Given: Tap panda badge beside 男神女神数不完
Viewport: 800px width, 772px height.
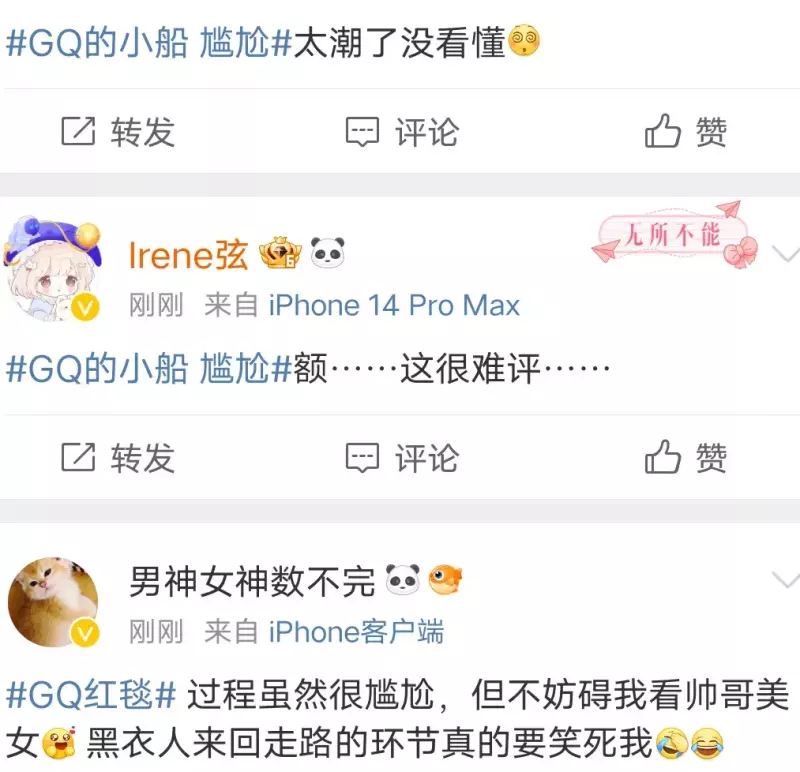Looking at the screenshot, I should [403, 579].
